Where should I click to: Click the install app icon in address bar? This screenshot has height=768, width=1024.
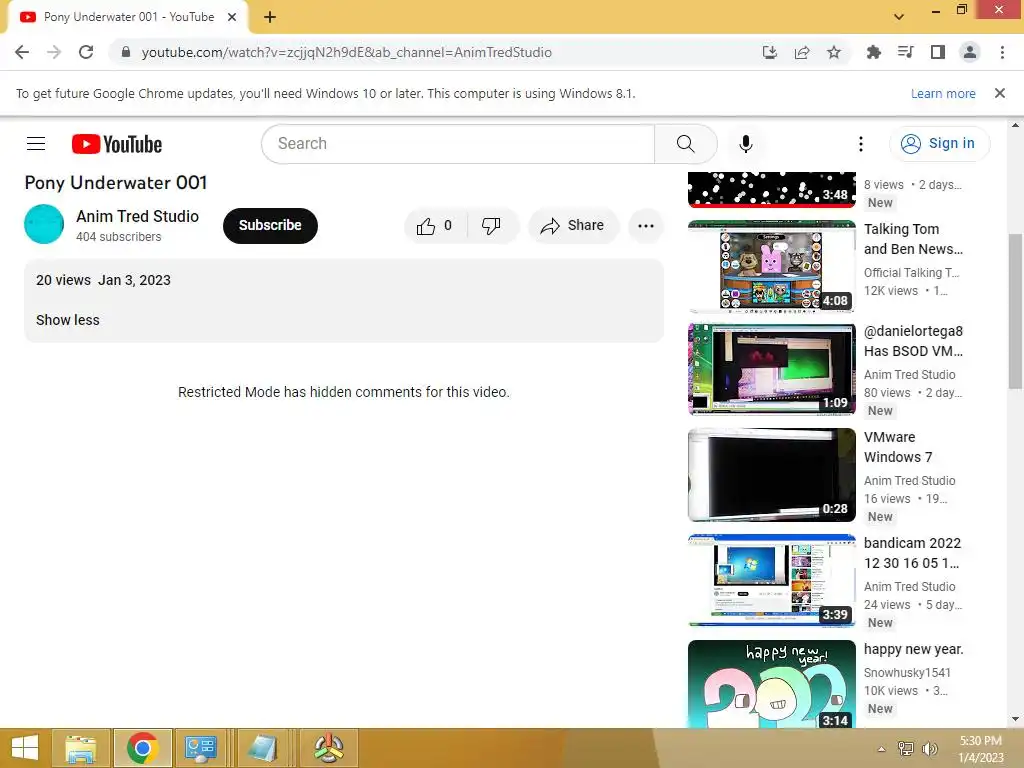click(x=770, y=52)
